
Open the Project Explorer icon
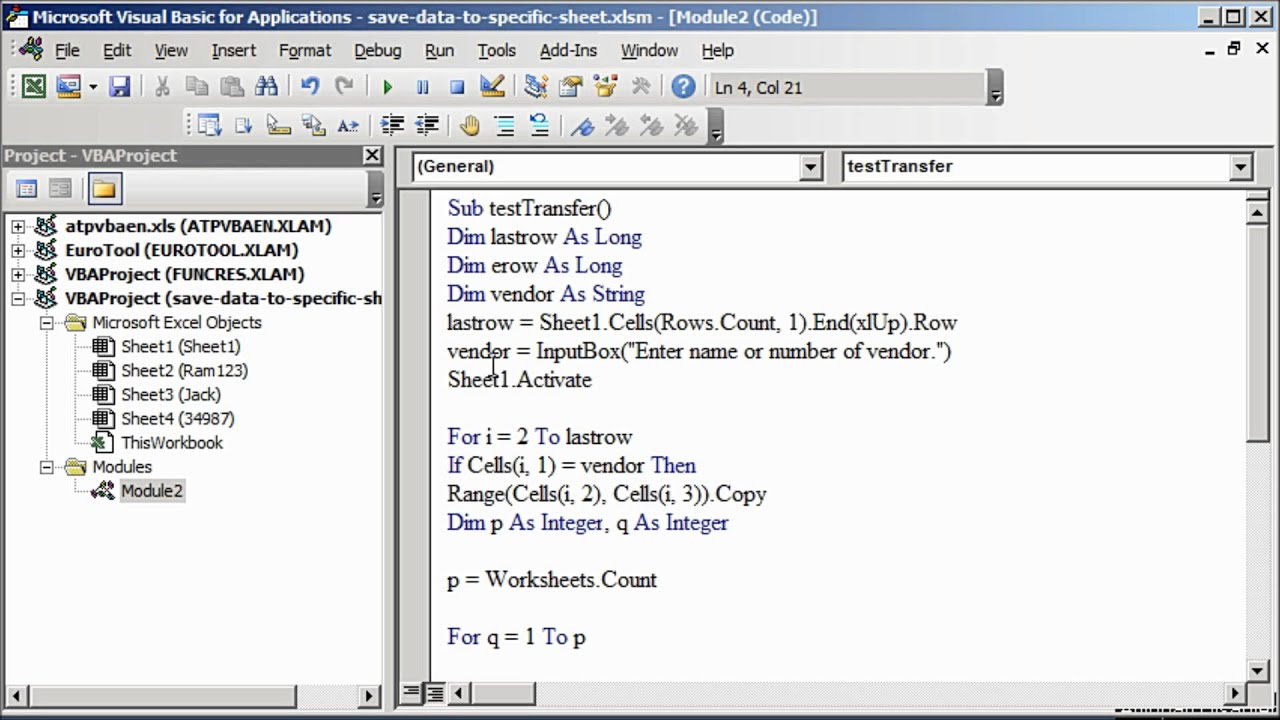536,87
